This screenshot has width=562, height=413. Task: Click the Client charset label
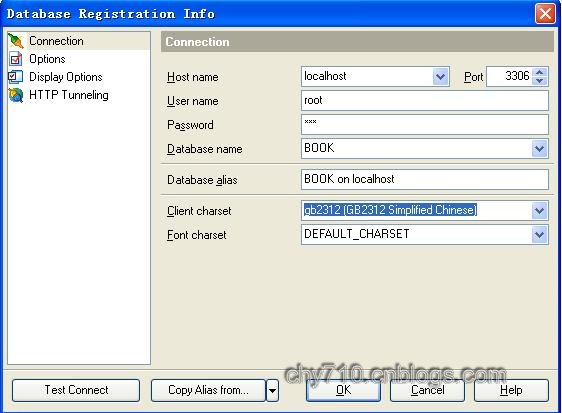click(199, 211)
